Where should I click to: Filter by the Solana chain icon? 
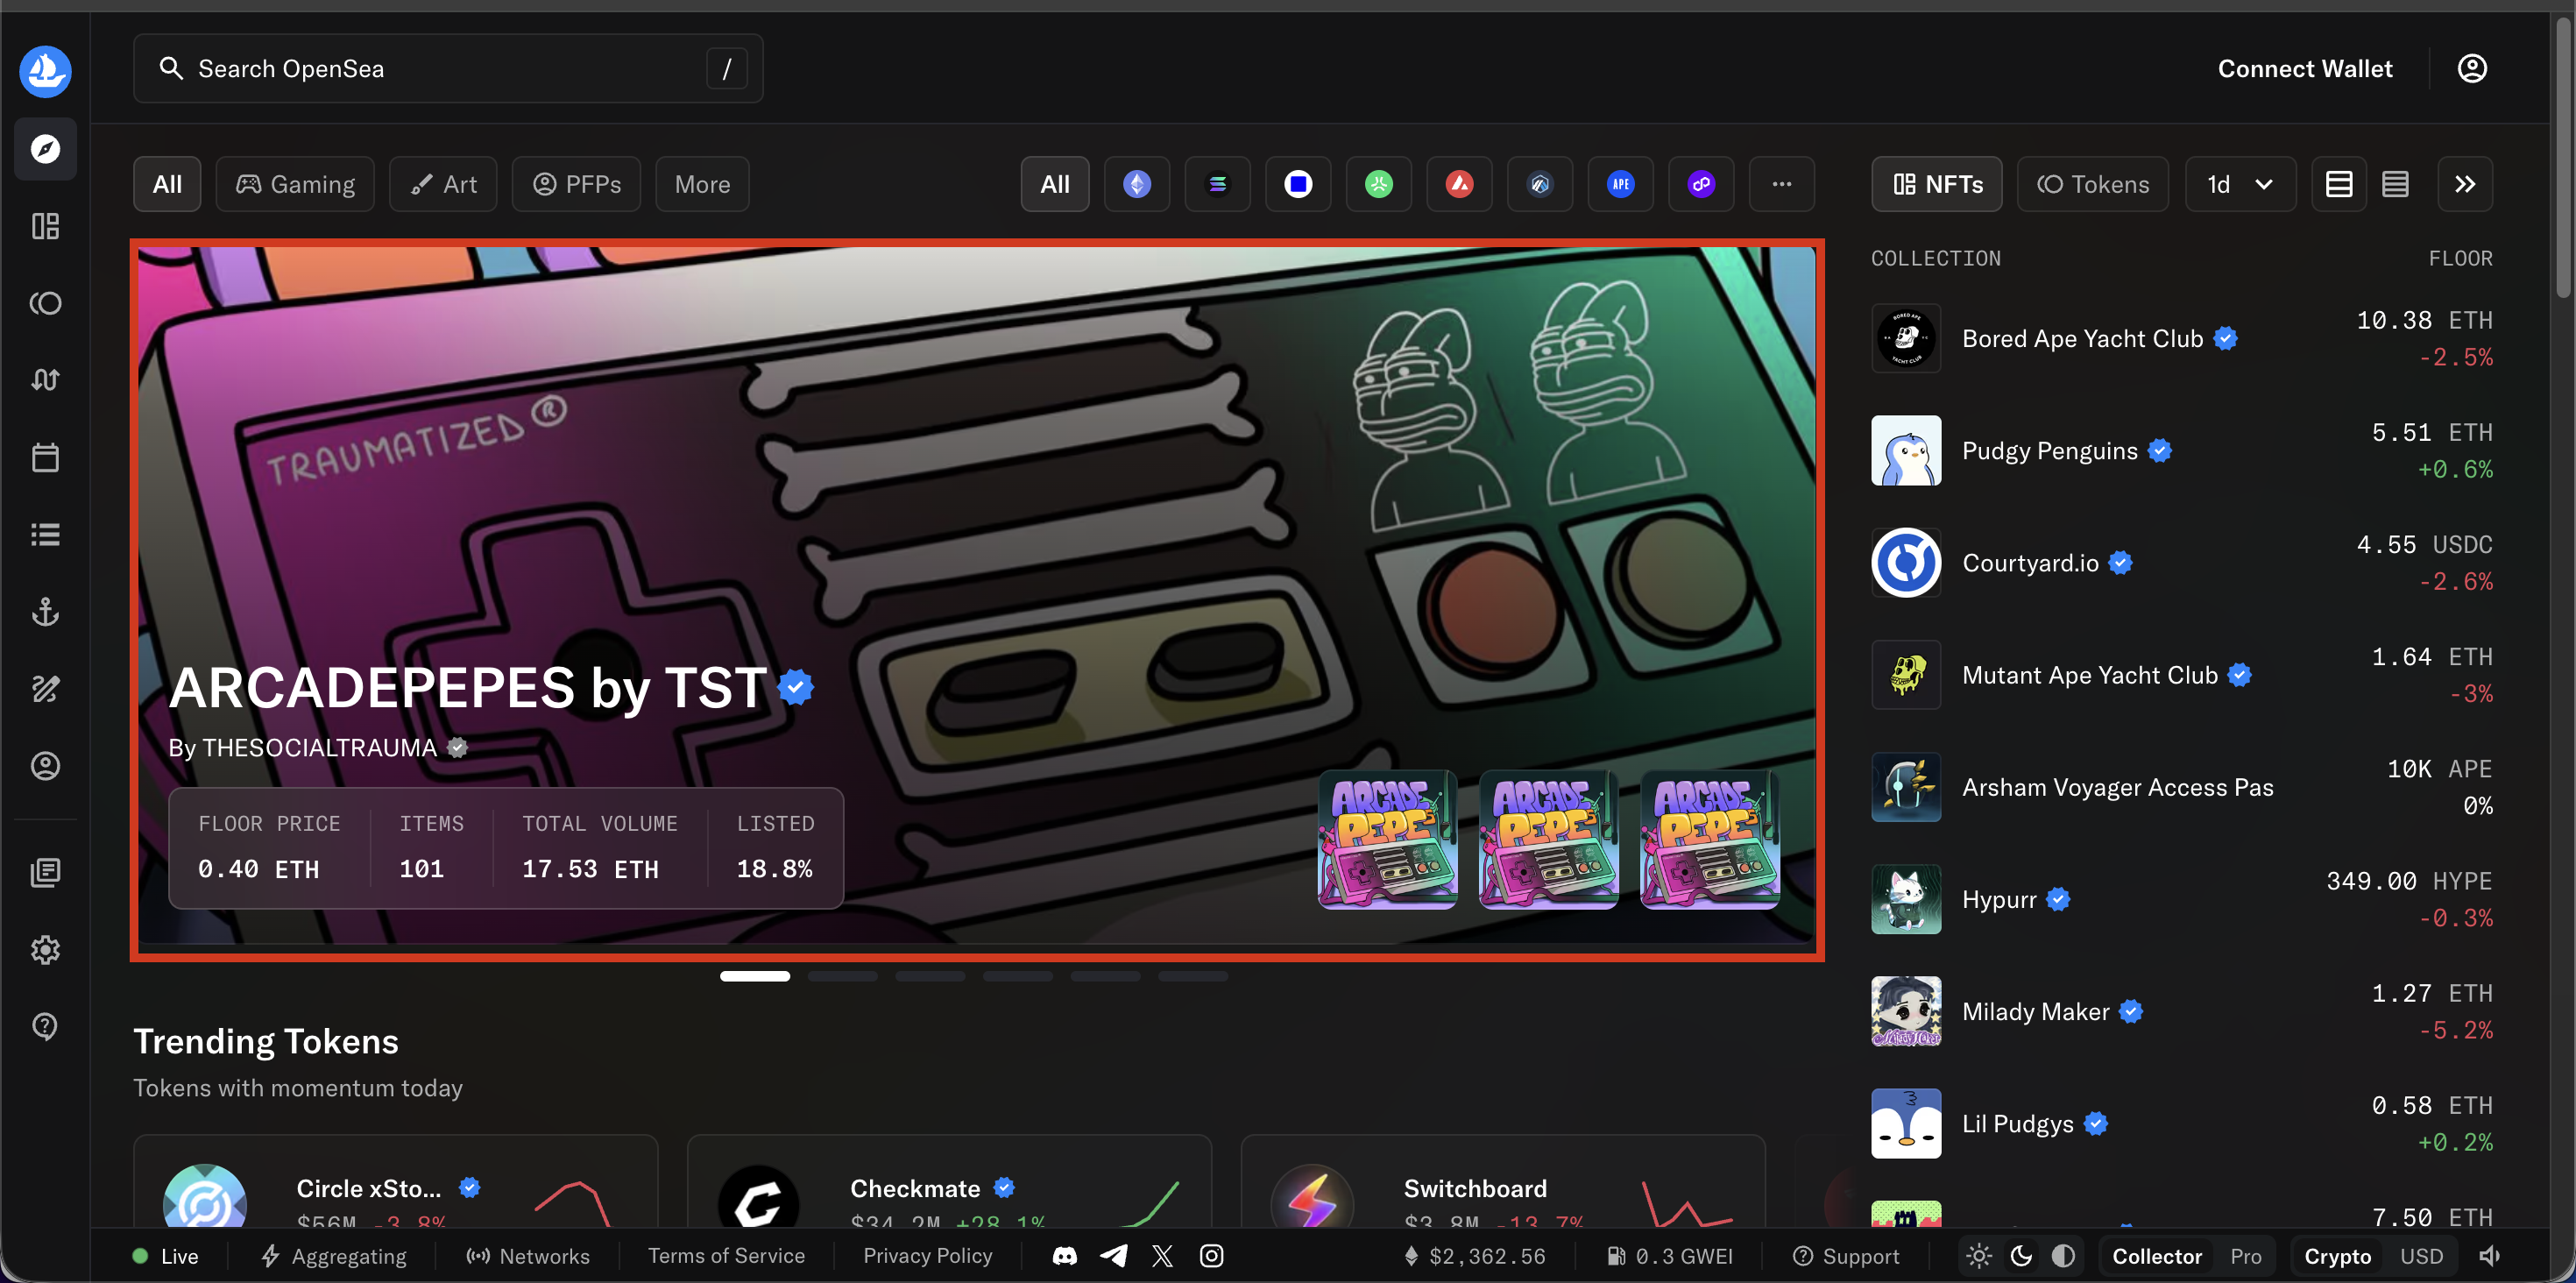pos(1217,184)
